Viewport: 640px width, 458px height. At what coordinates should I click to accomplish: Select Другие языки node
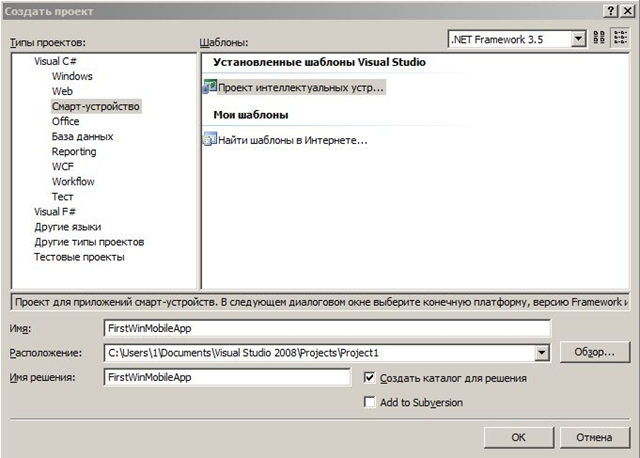pyautogui.click(x=68, y=227)
